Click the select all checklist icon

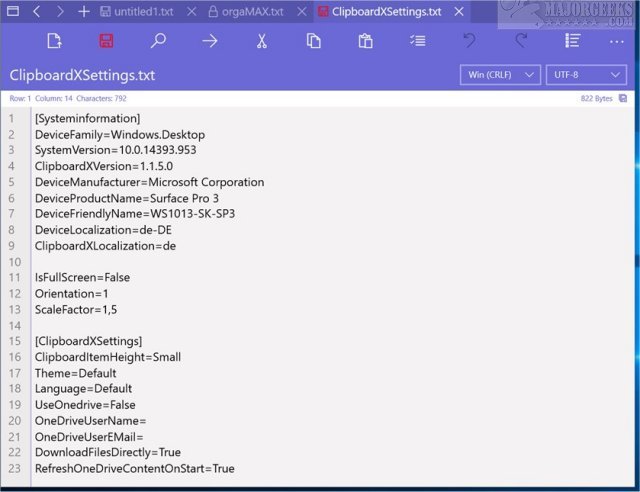(418, 41)
